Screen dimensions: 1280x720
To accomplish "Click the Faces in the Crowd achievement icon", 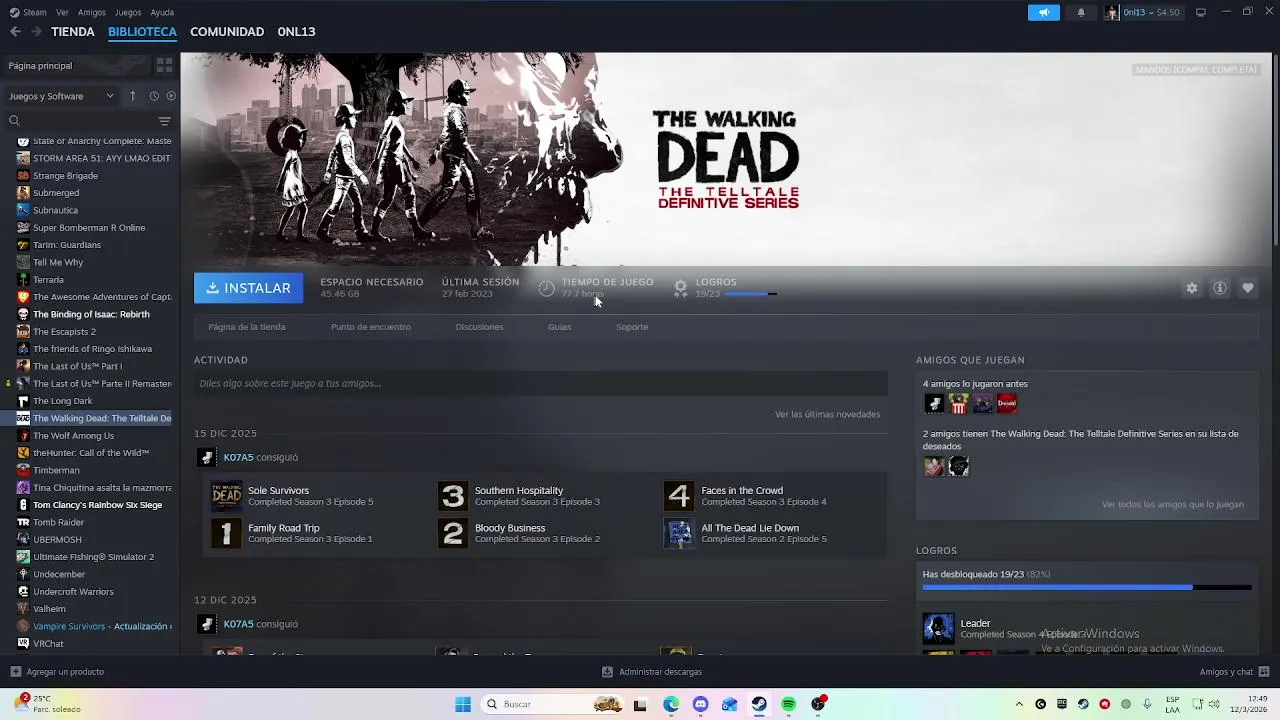I will point(679,496).
